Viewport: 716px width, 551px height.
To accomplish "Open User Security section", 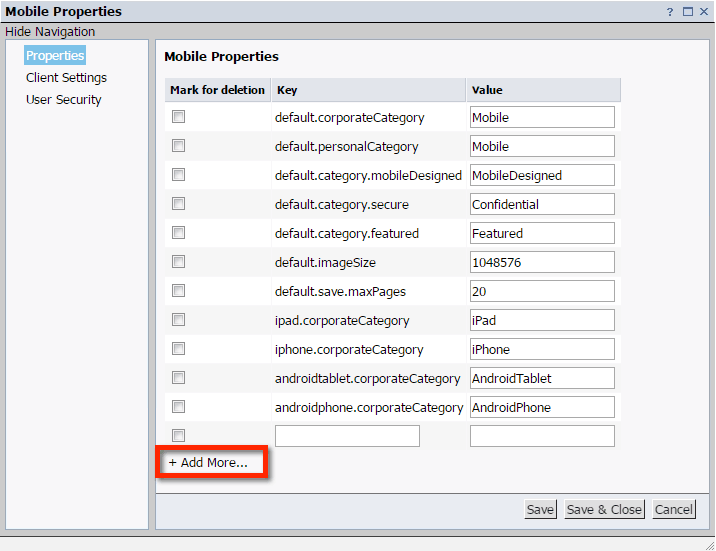I will (64, 100).
